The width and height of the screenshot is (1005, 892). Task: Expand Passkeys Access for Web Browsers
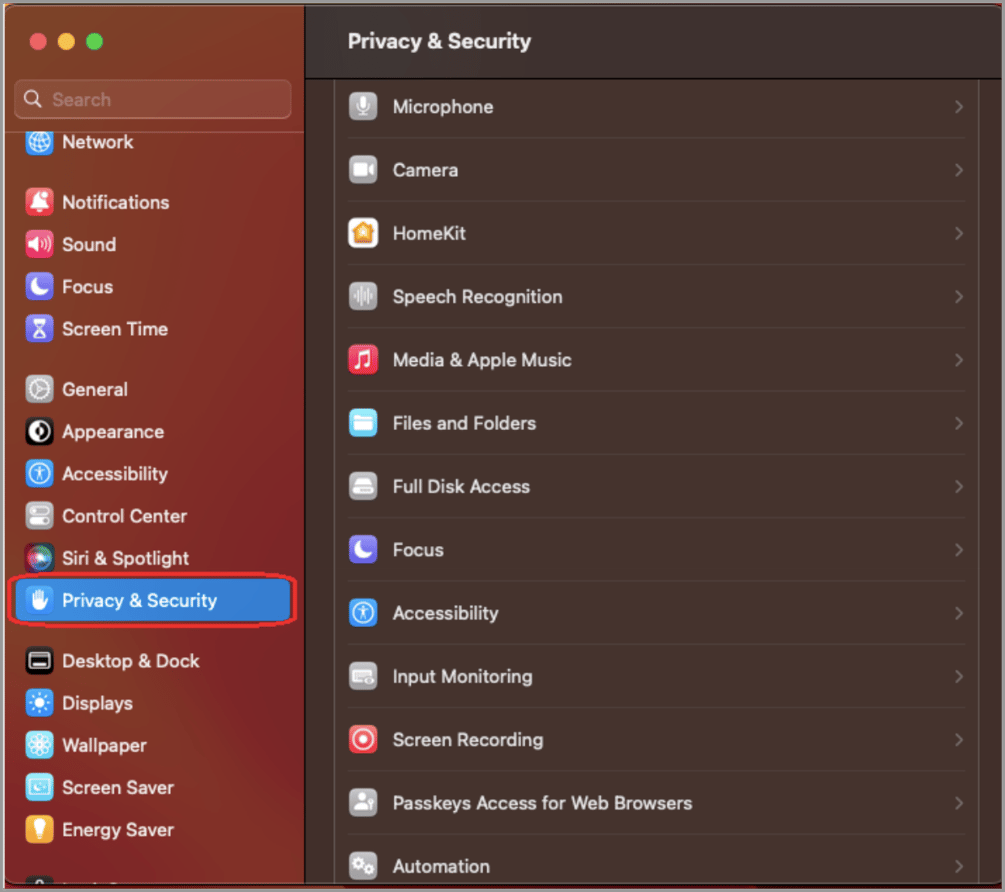tap(958, 803)
